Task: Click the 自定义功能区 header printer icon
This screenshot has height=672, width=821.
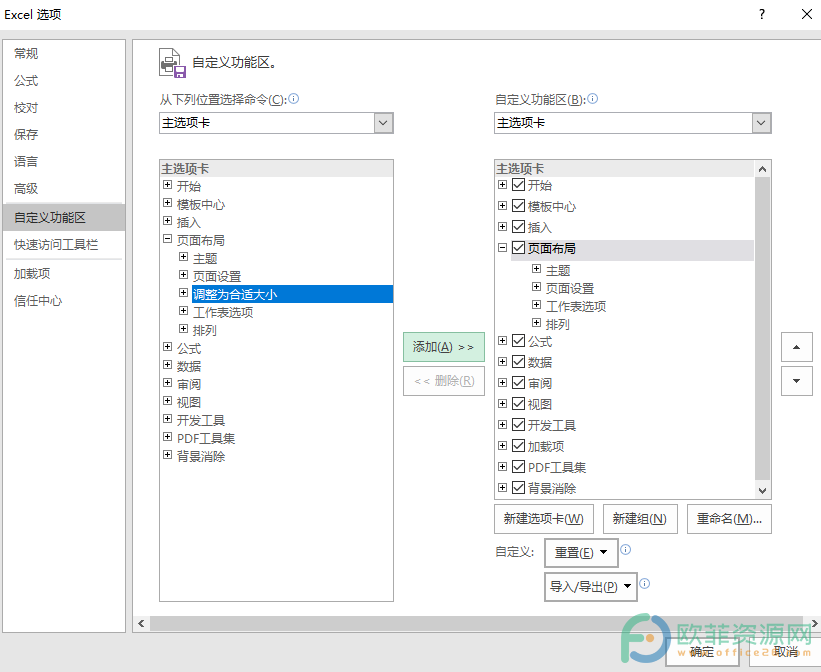Action: click(x=173, y=63)
